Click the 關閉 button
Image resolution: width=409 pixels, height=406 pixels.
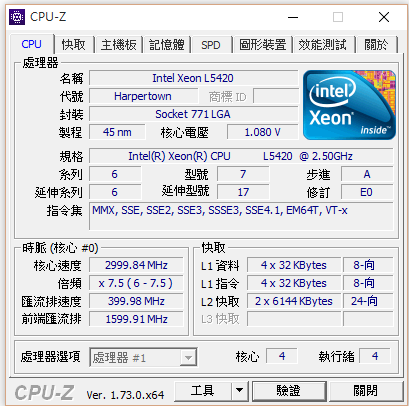click(x=366, y=391)
